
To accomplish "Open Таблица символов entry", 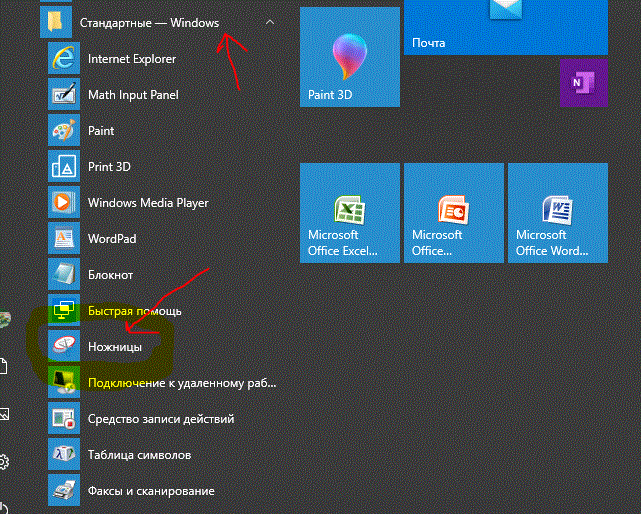I will pos(139,455).
